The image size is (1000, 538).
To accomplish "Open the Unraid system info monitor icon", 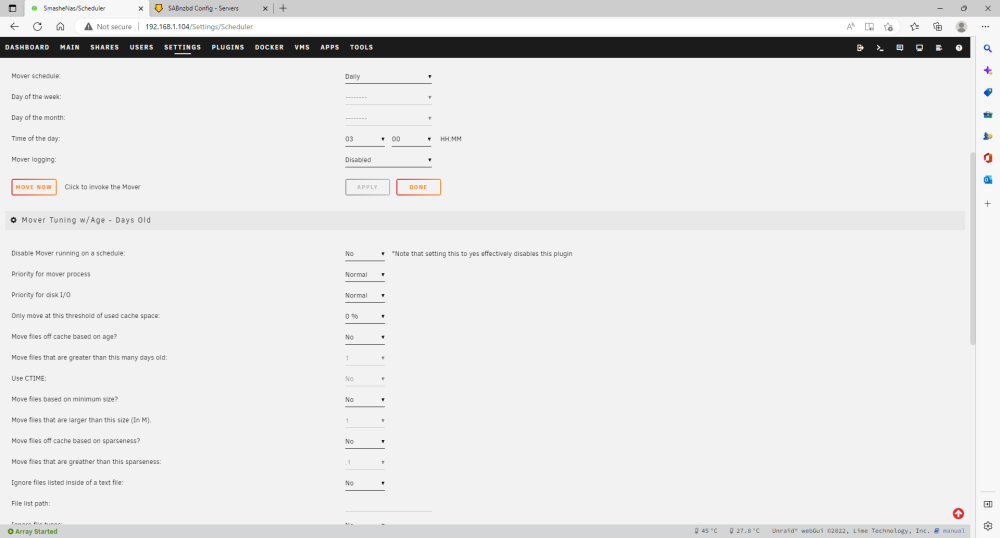I will point(919,48).
